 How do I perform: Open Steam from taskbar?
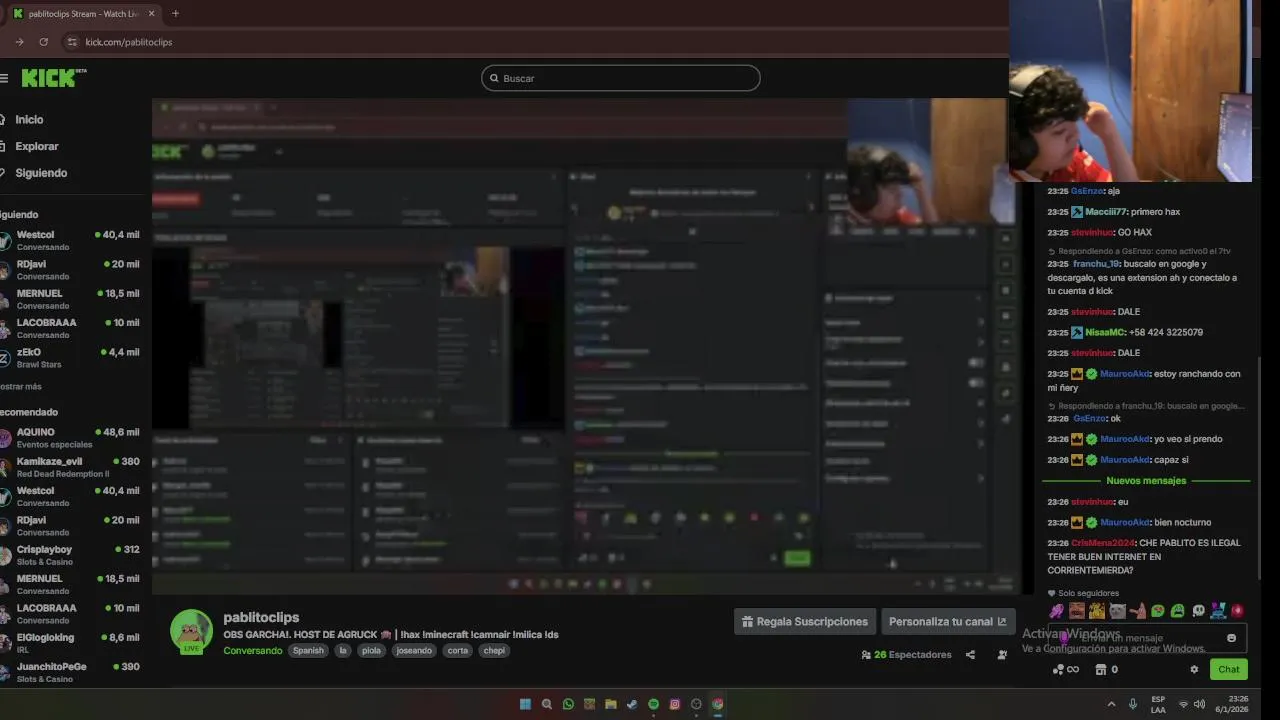632,704
